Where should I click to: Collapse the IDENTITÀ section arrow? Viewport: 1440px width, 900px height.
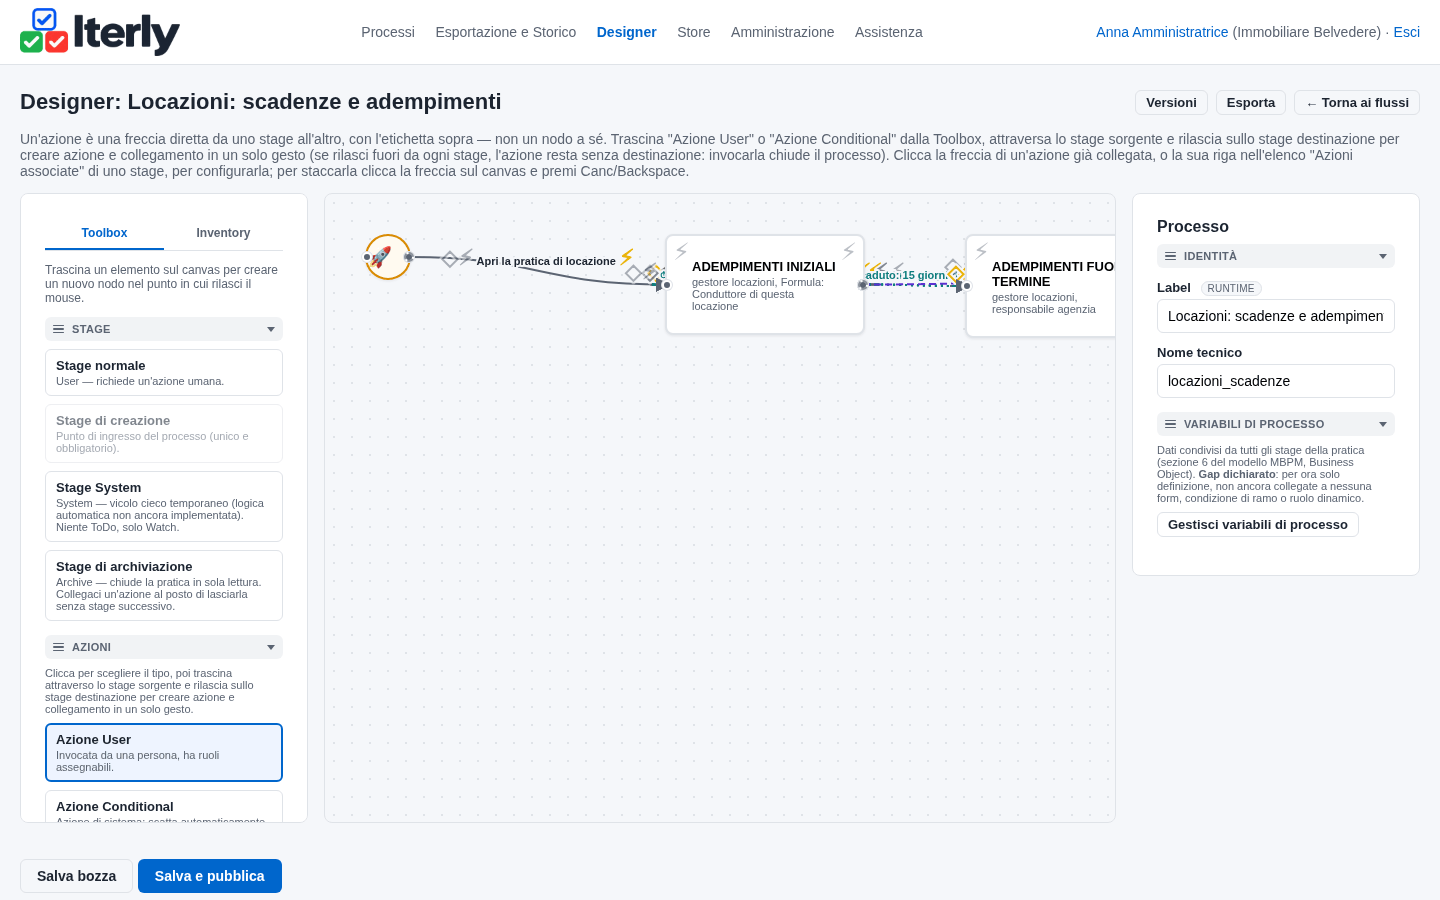click(1383, 256)
